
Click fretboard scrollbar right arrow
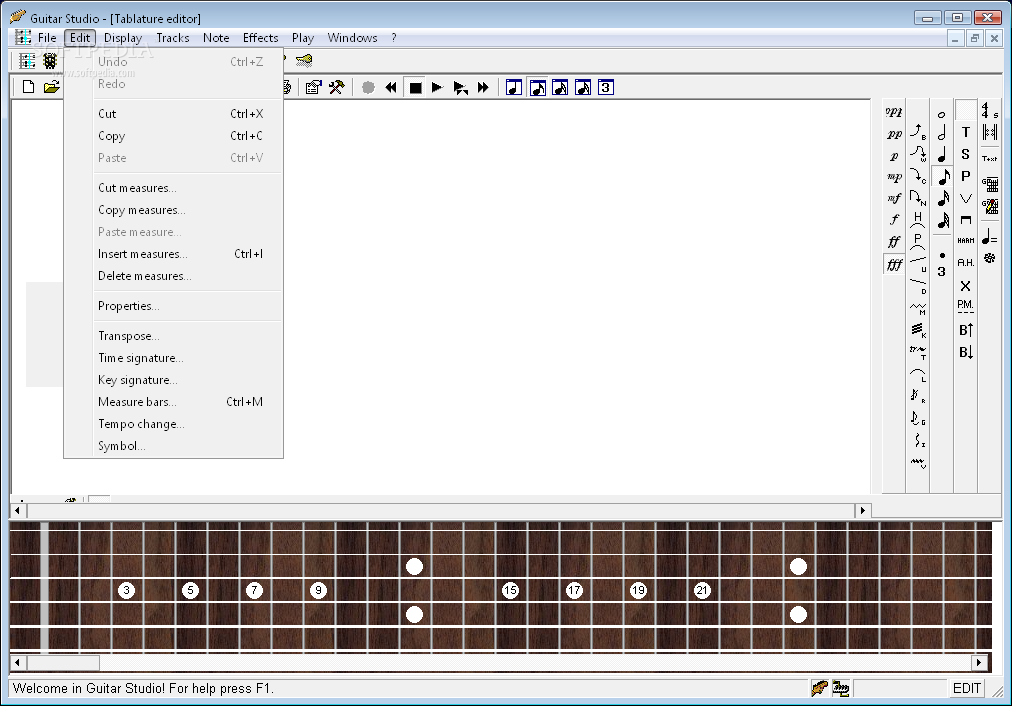click(979, 662)
